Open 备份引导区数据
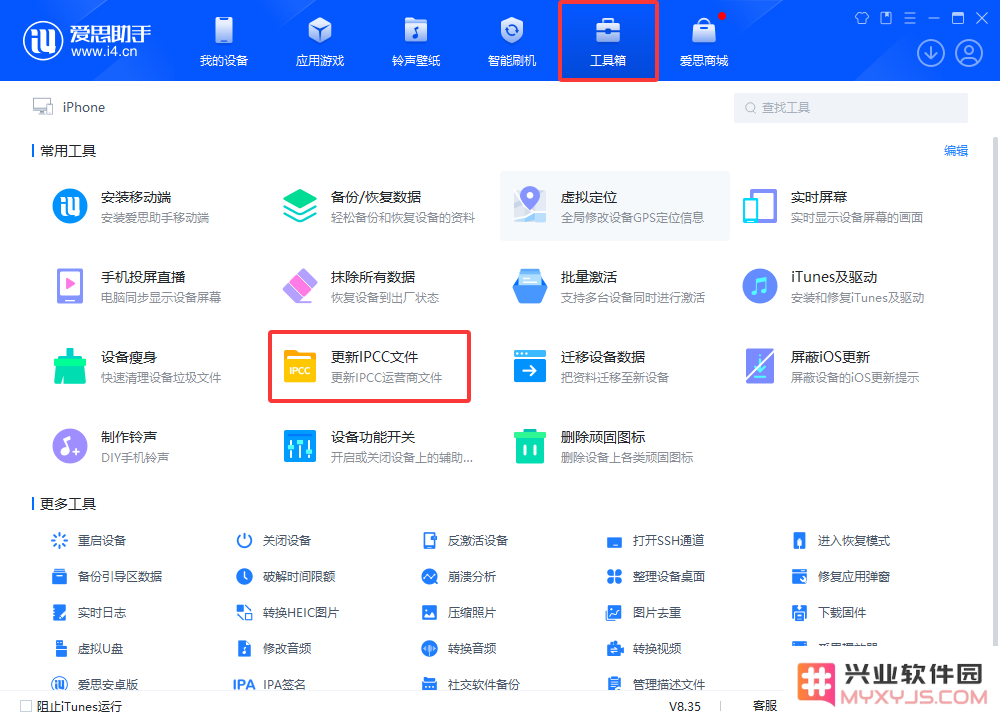This screenshot has width=1000, height=721. (107, 576)
